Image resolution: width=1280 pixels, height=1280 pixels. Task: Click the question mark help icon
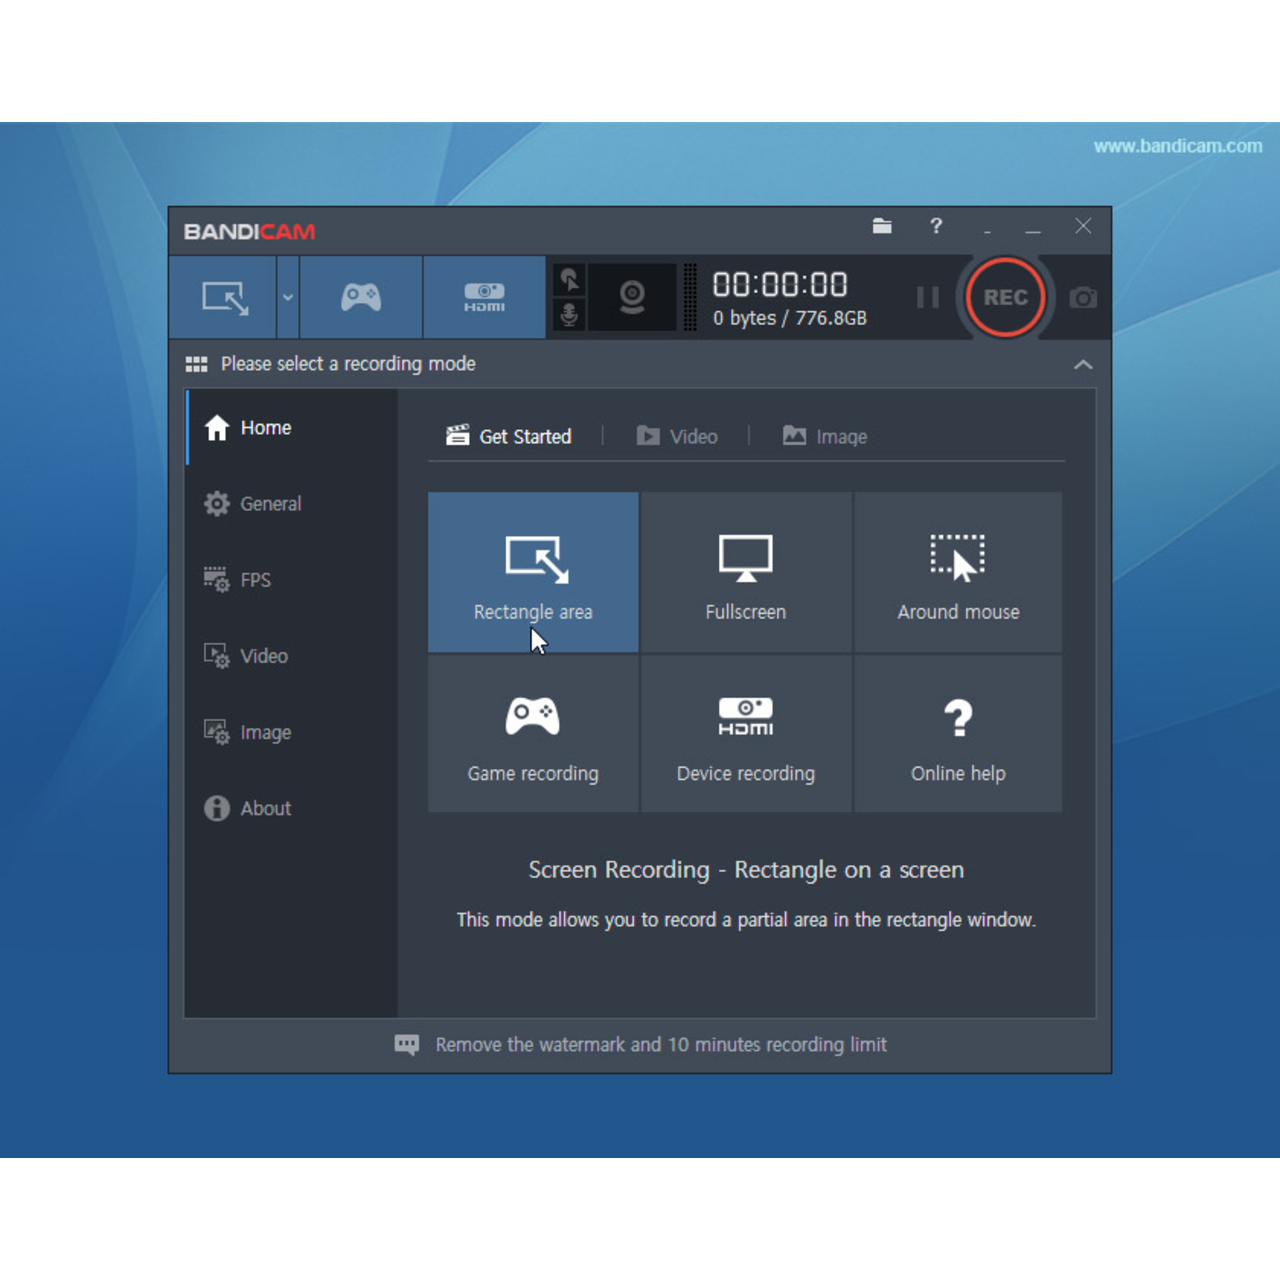pos(936,226)
